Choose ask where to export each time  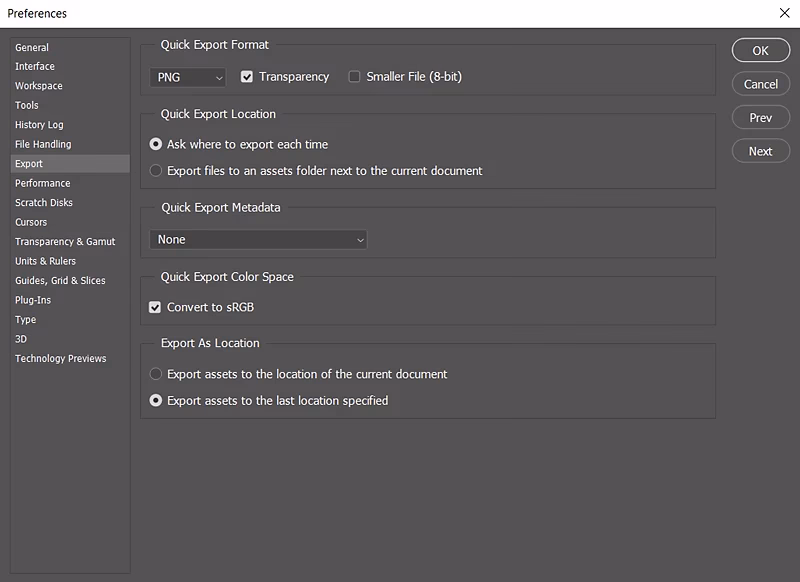click(x=157, y=144)
